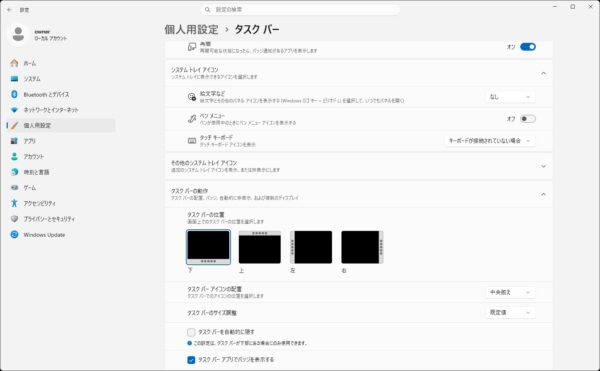Uncheck タスク バー アプリでバッジを表示する checkbox
This screenshot has height=371, width=600.
coord(191,360)
